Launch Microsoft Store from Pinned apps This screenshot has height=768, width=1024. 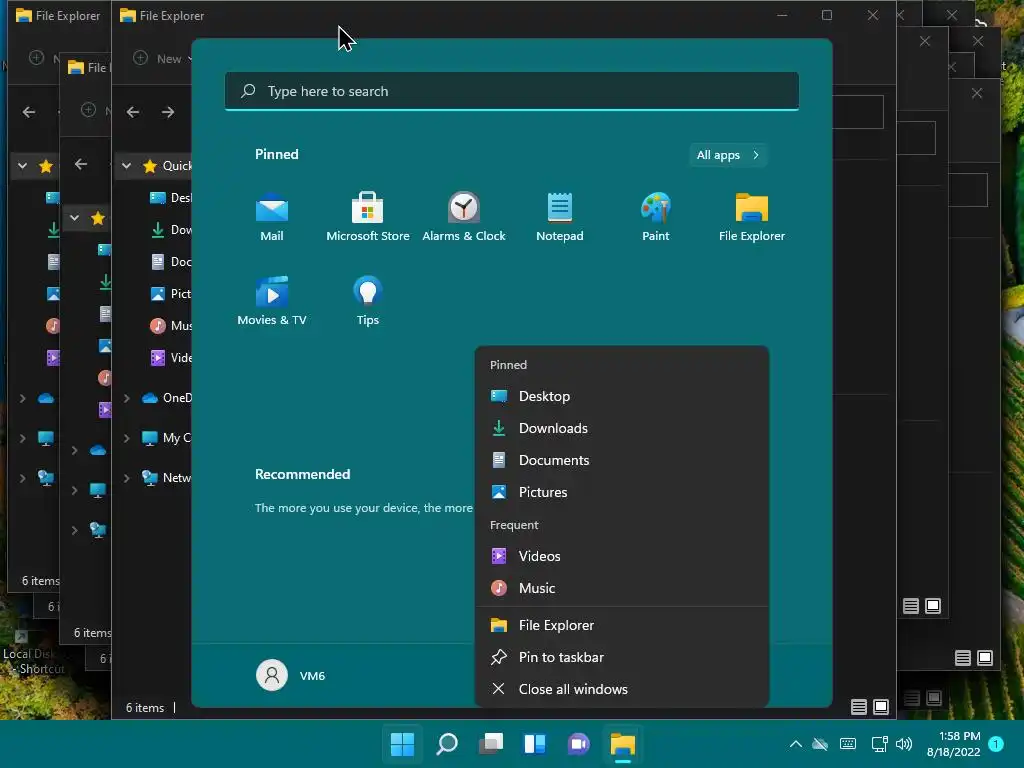[x=368, y=217]
